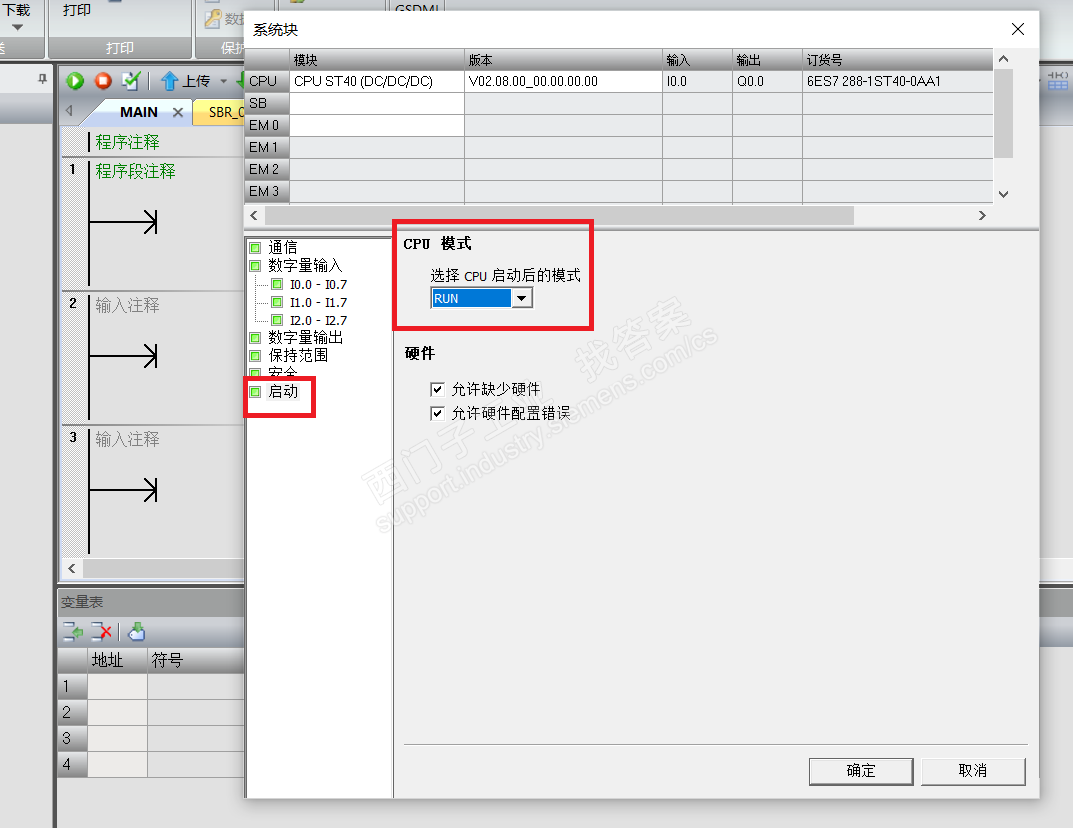Image resolution: width=1073 pixels, height=828 pixels.
Task: Click the input start address I0.0 cell
Action: [697, 81]
